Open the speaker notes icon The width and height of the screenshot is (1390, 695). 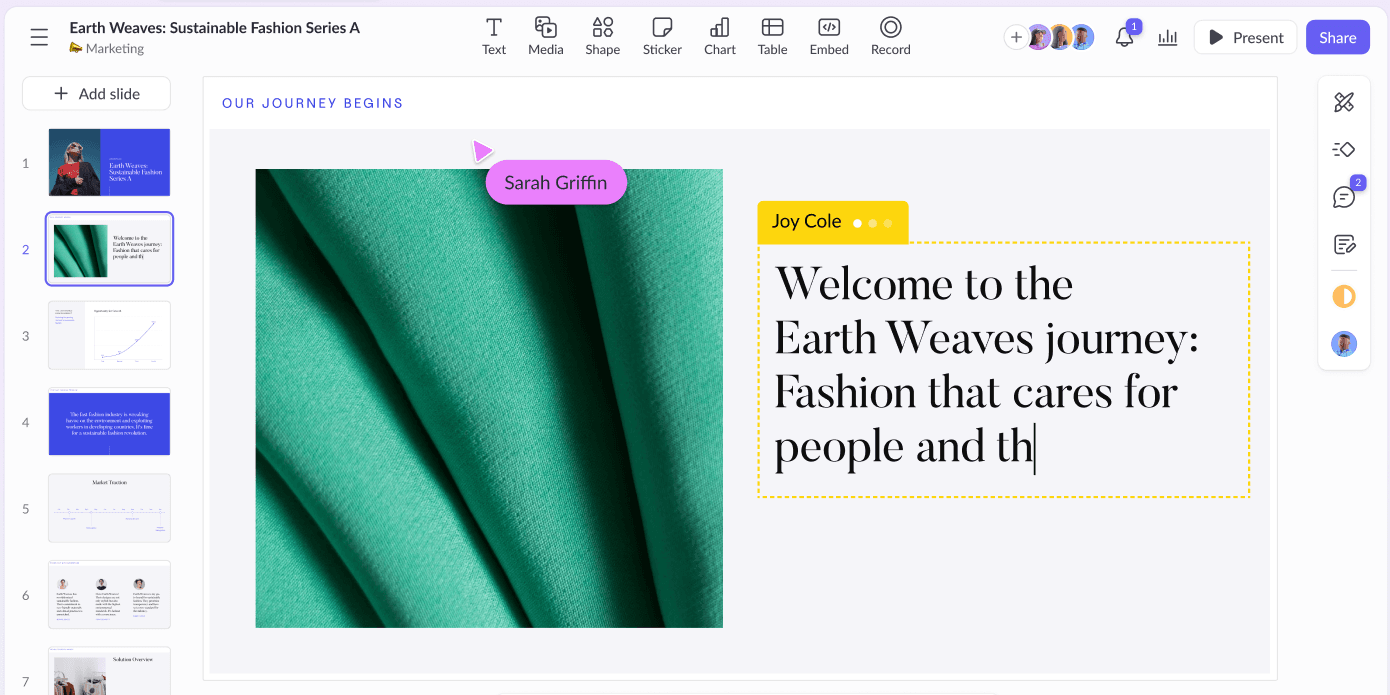pos(1344,245)
